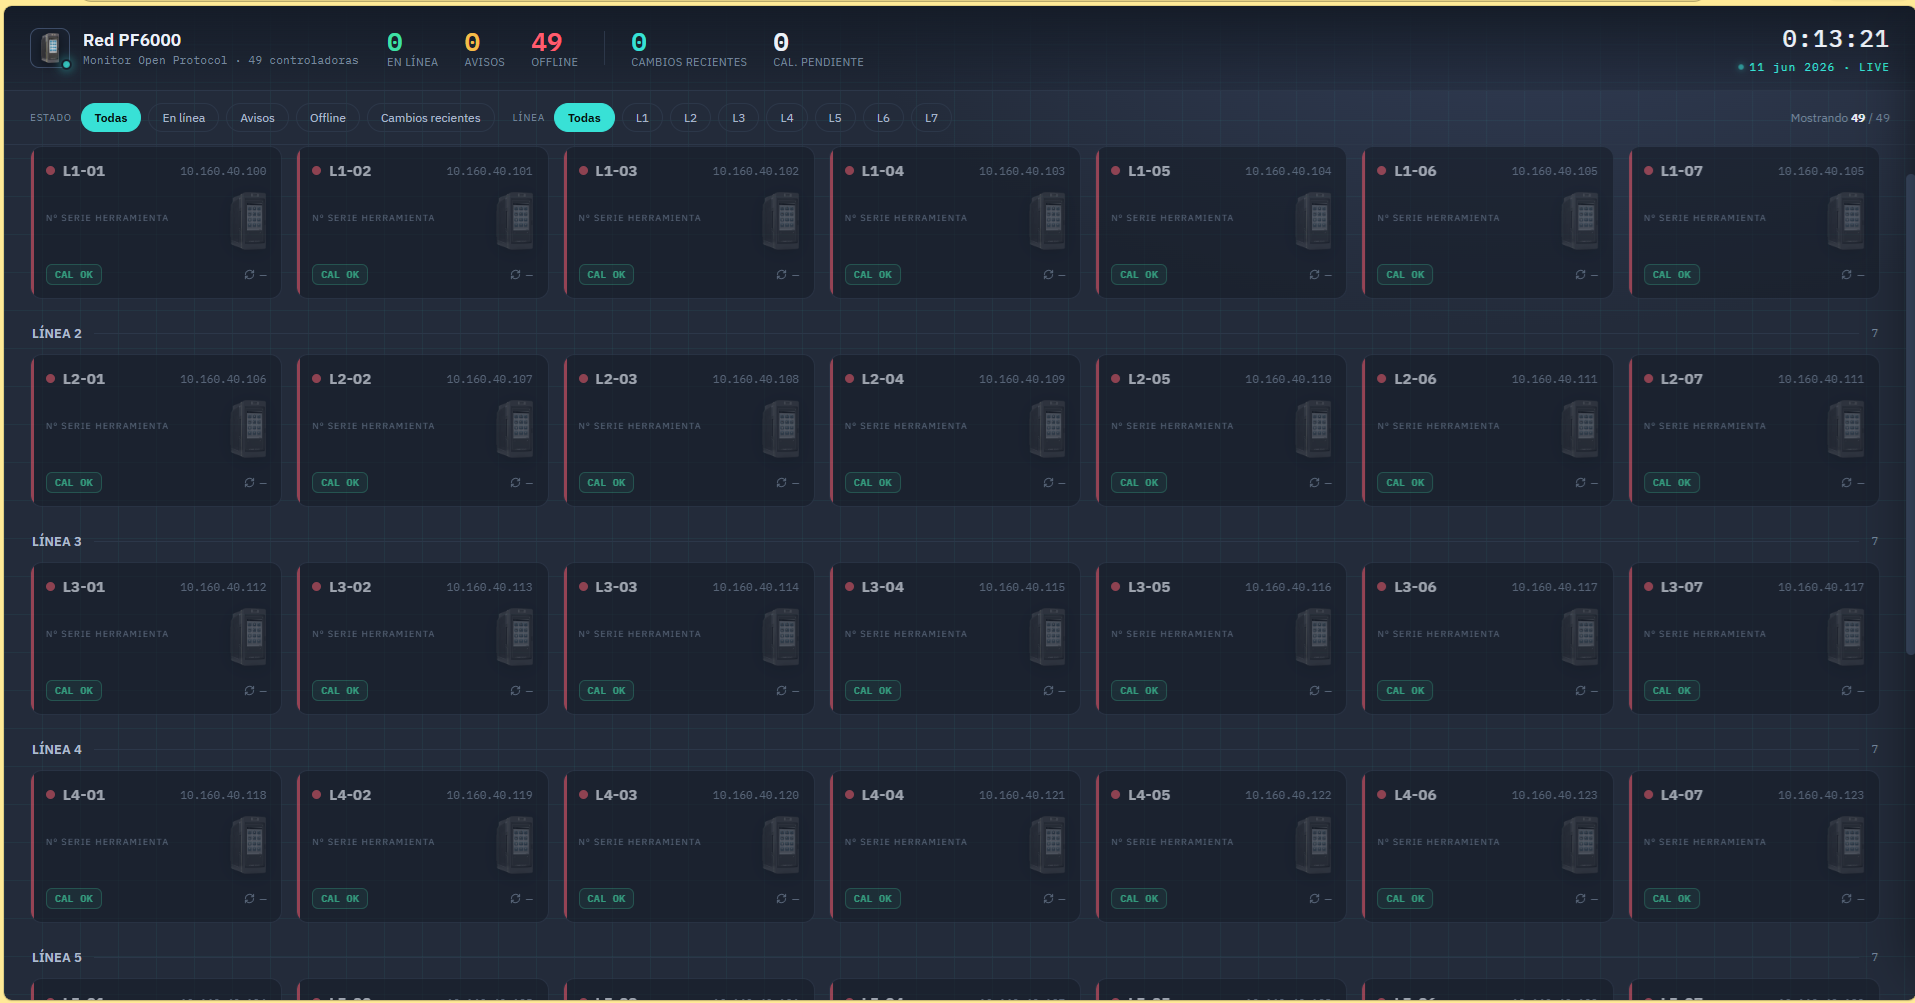1915x1003 pixels.
Task: Click the sync icon on card L3-02
Action: pos(515,690)
